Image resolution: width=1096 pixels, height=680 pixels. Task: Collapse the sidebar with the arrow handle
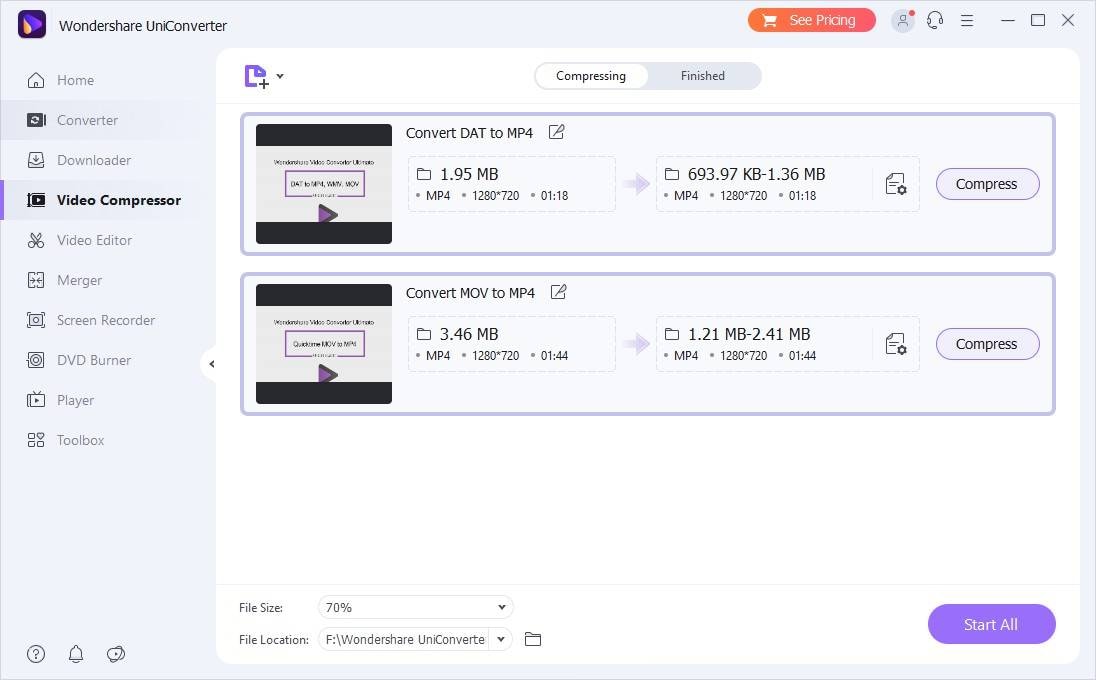[211, 363]
